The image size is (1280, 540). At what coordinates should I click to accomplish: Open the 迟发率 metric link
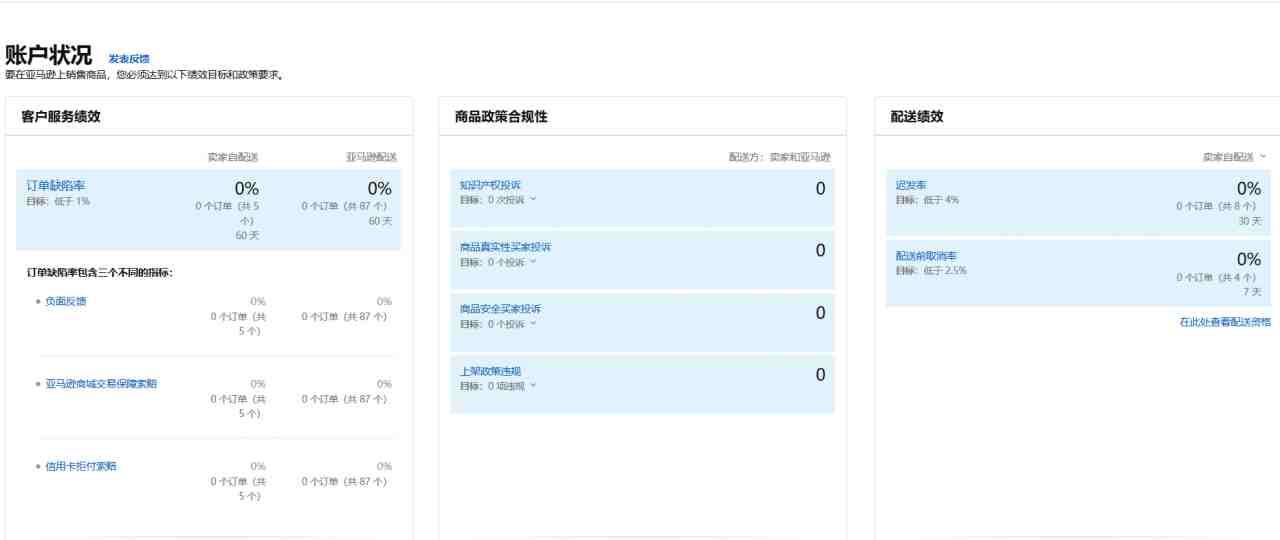click(911, 185)
